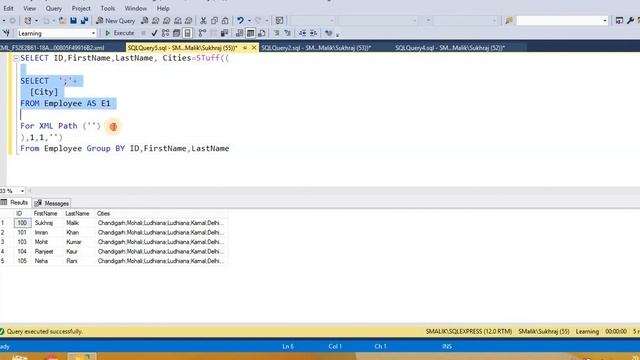Image resolution: width=640 pixels, height=360 pixels.
Task: Toggle IntelliSense Enabled icon
Action: (187, 33)
